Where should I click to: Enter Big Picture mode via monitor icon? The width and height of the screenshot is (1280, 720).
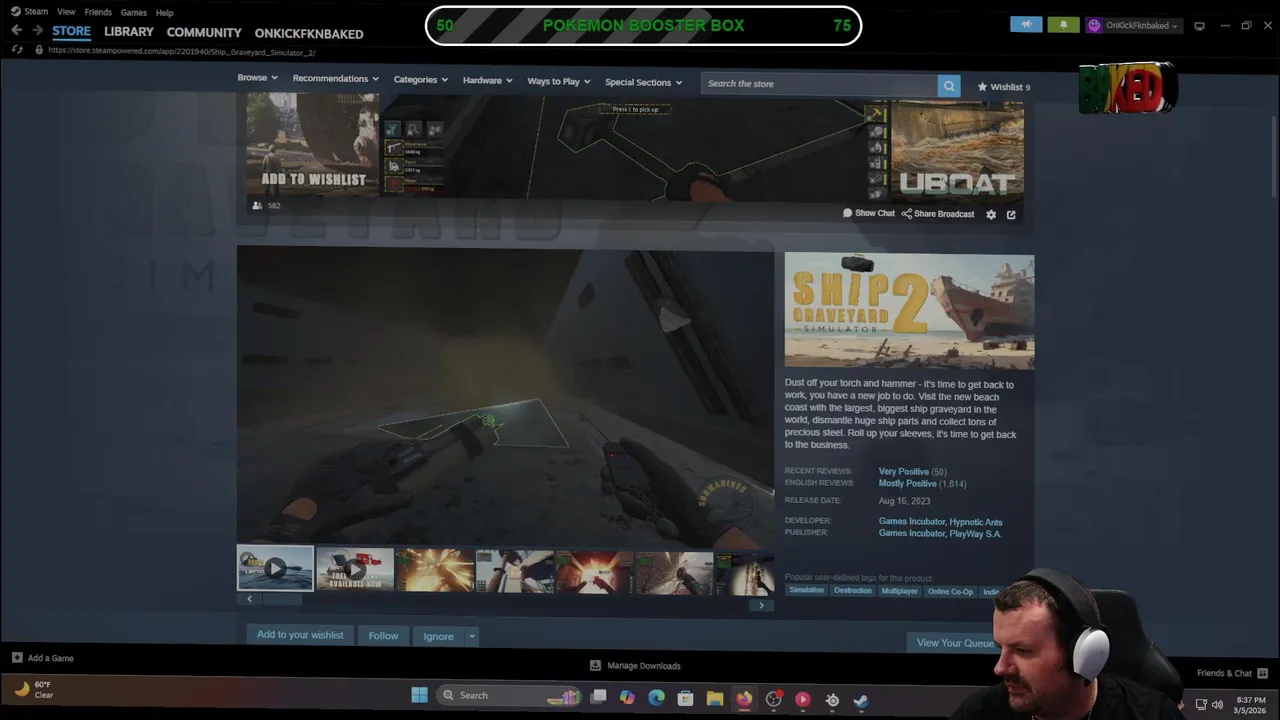click(x=1199, y=26)
